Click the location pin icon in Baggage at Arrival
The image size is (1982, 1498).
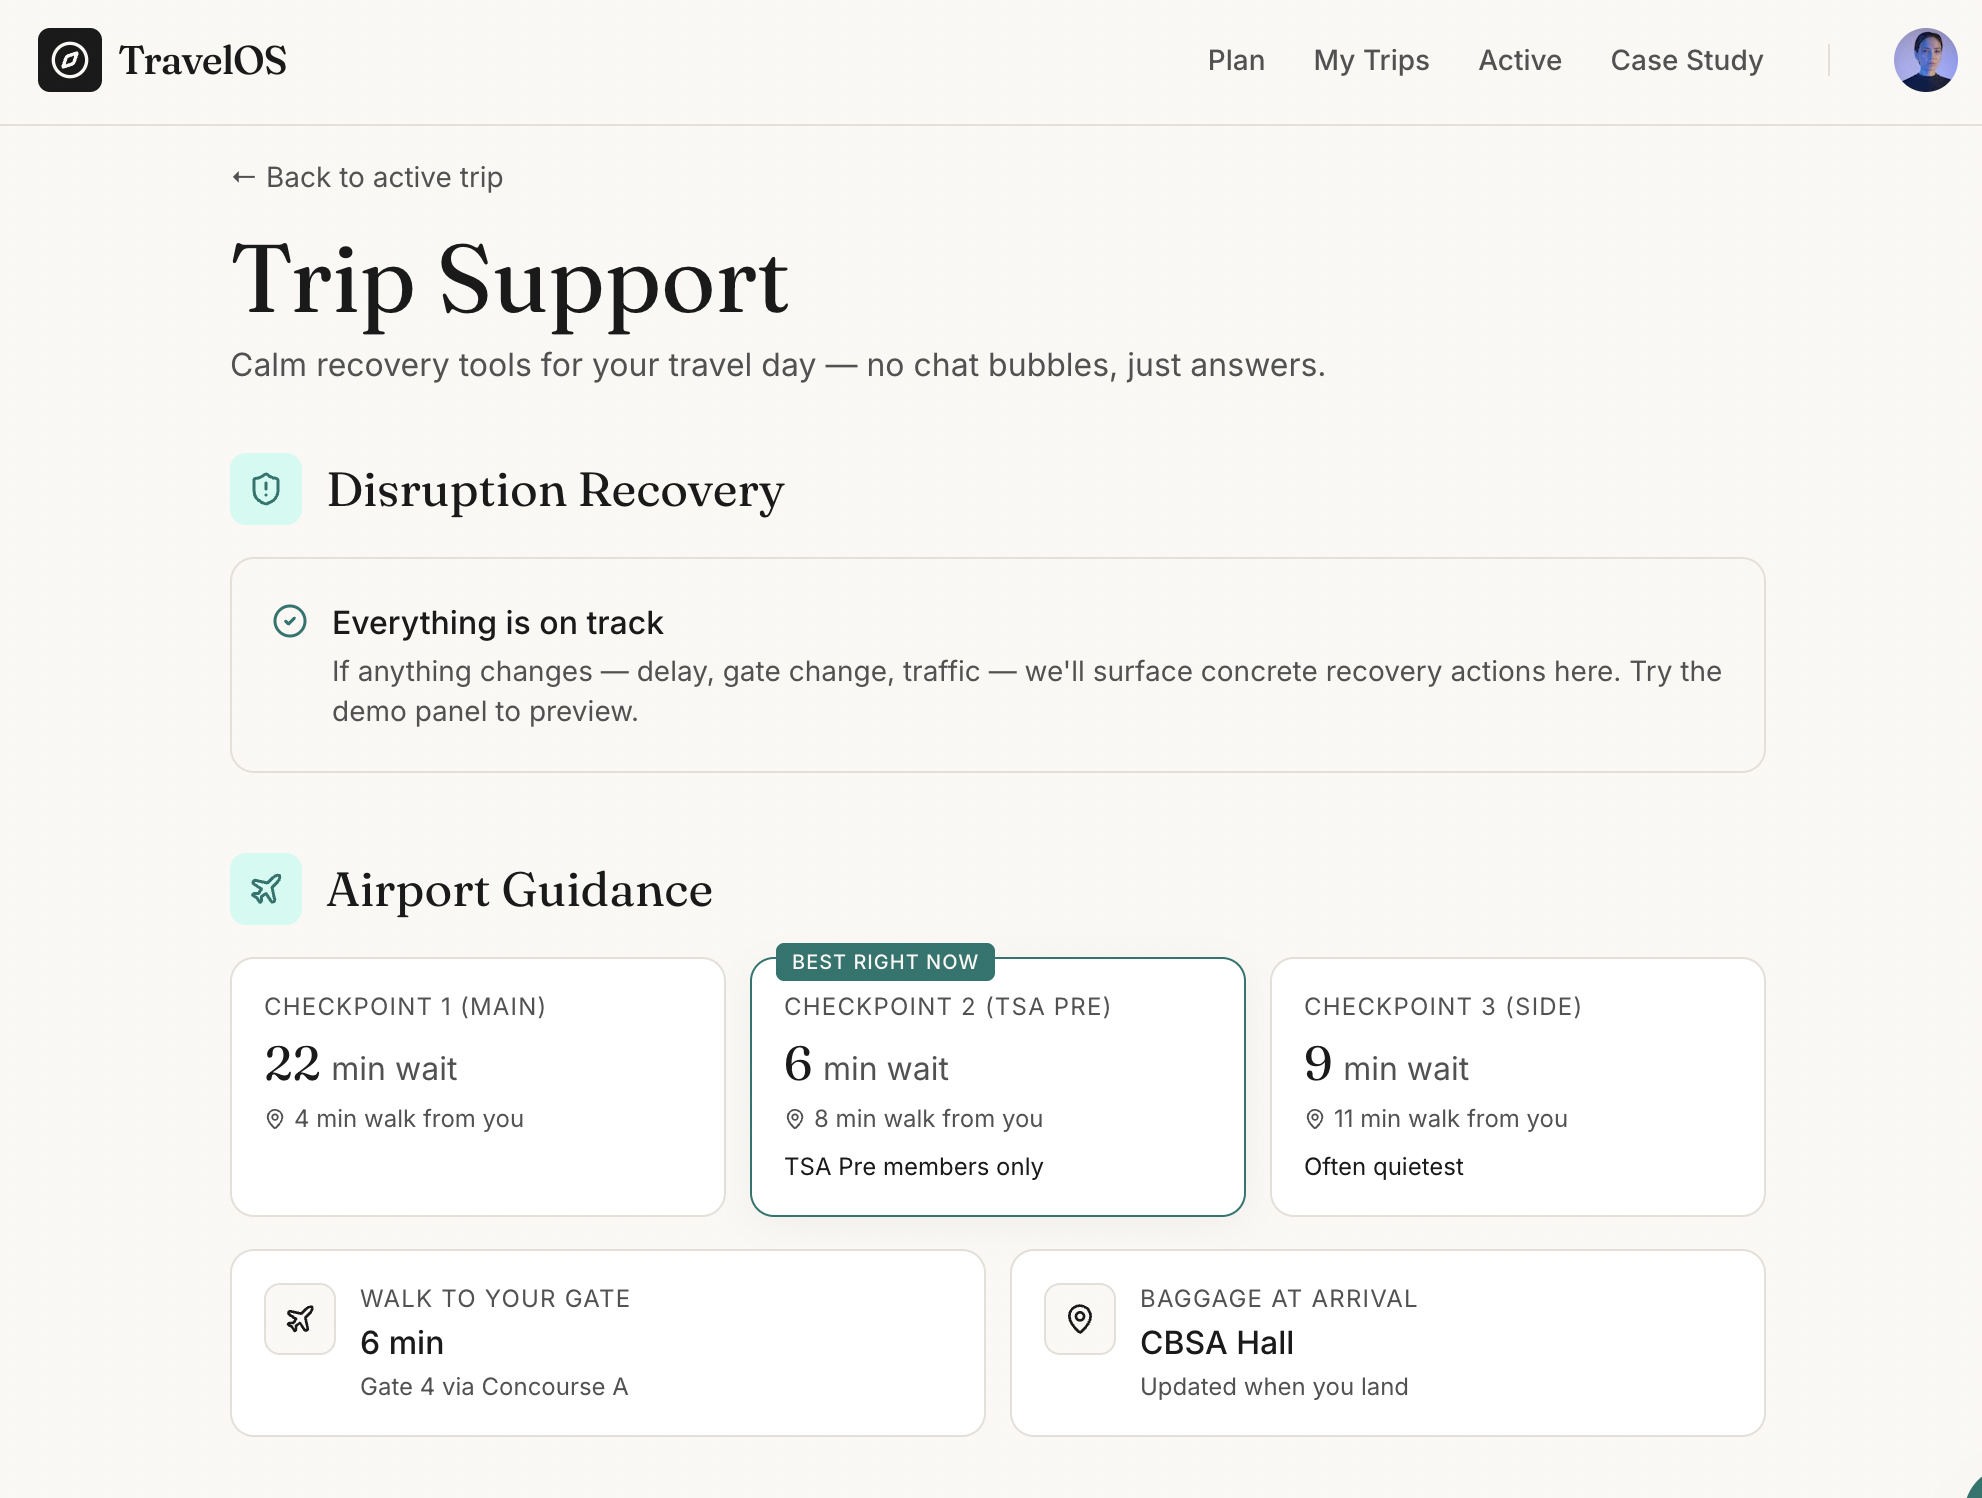pos(1080,1319)
